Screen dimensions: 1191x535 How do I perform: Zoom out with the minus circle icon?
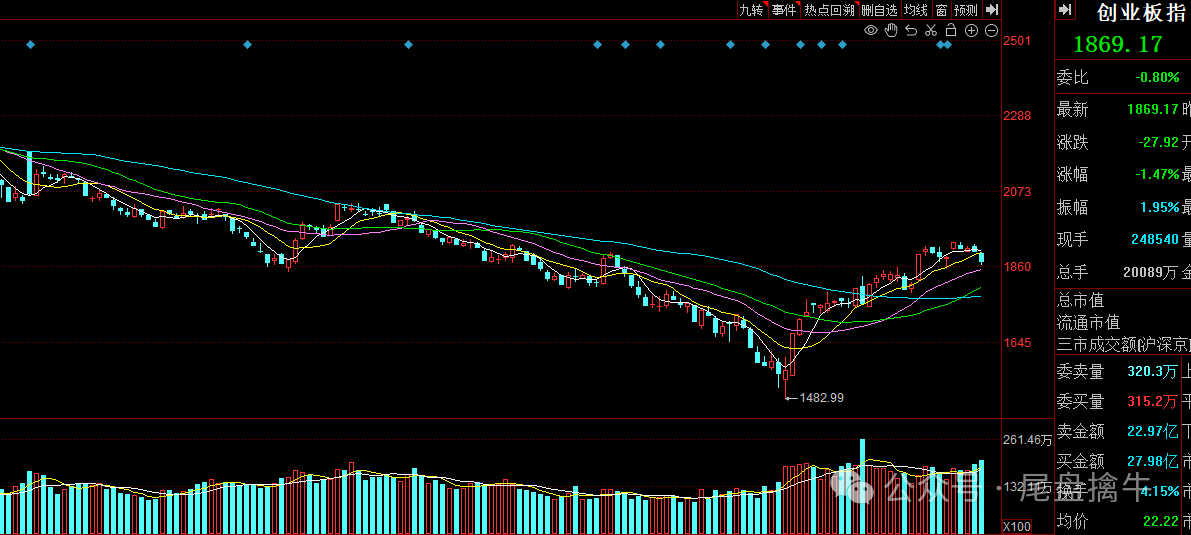pyautogui.click(x=991, y=31)
